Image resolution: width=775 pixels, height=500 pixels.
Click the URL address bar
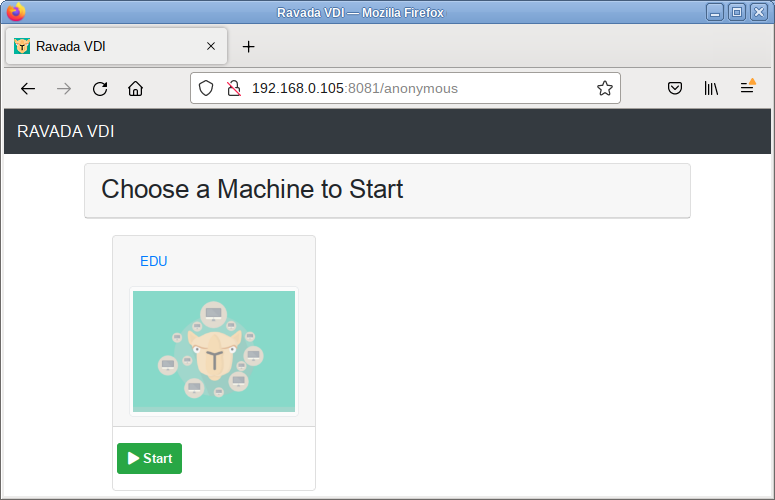point(405,88)
